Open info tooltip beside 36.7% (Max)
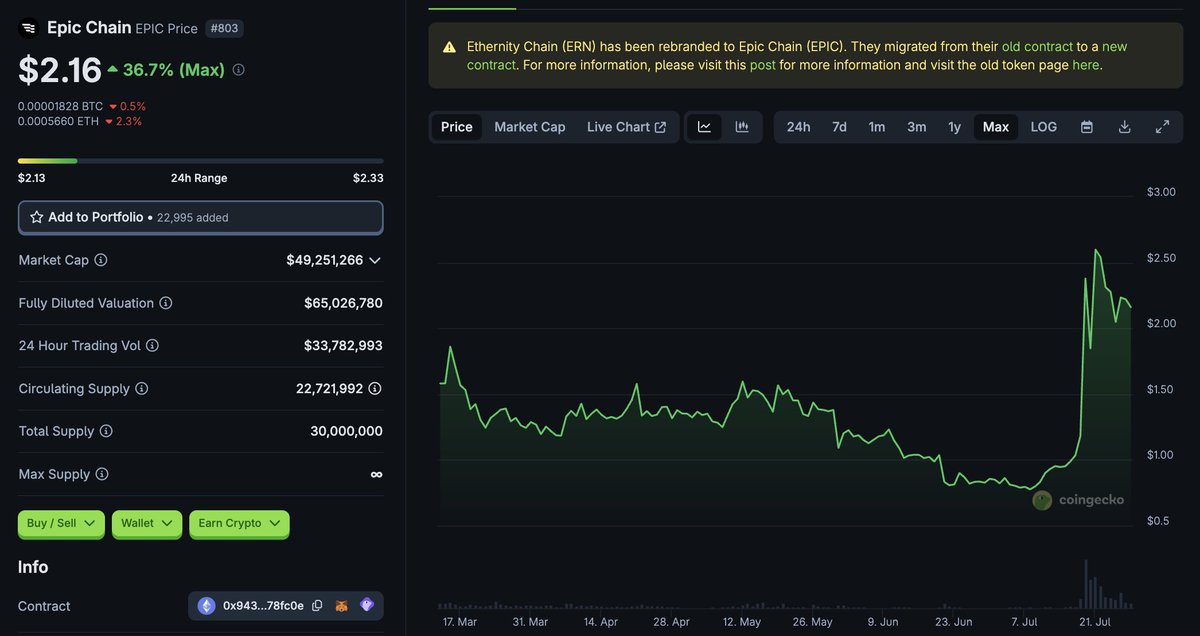This screenshot has height=636, width=1200. click(238, 70)
